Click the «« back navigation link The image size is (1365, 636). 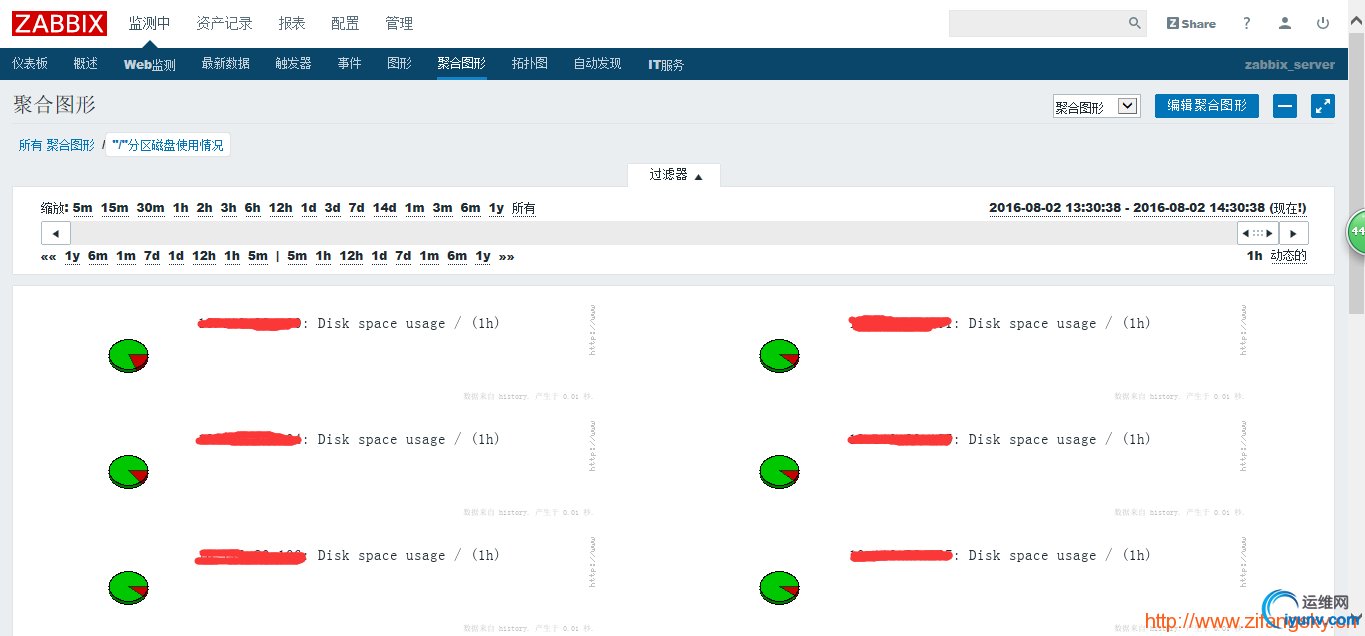tap(49, 256)
